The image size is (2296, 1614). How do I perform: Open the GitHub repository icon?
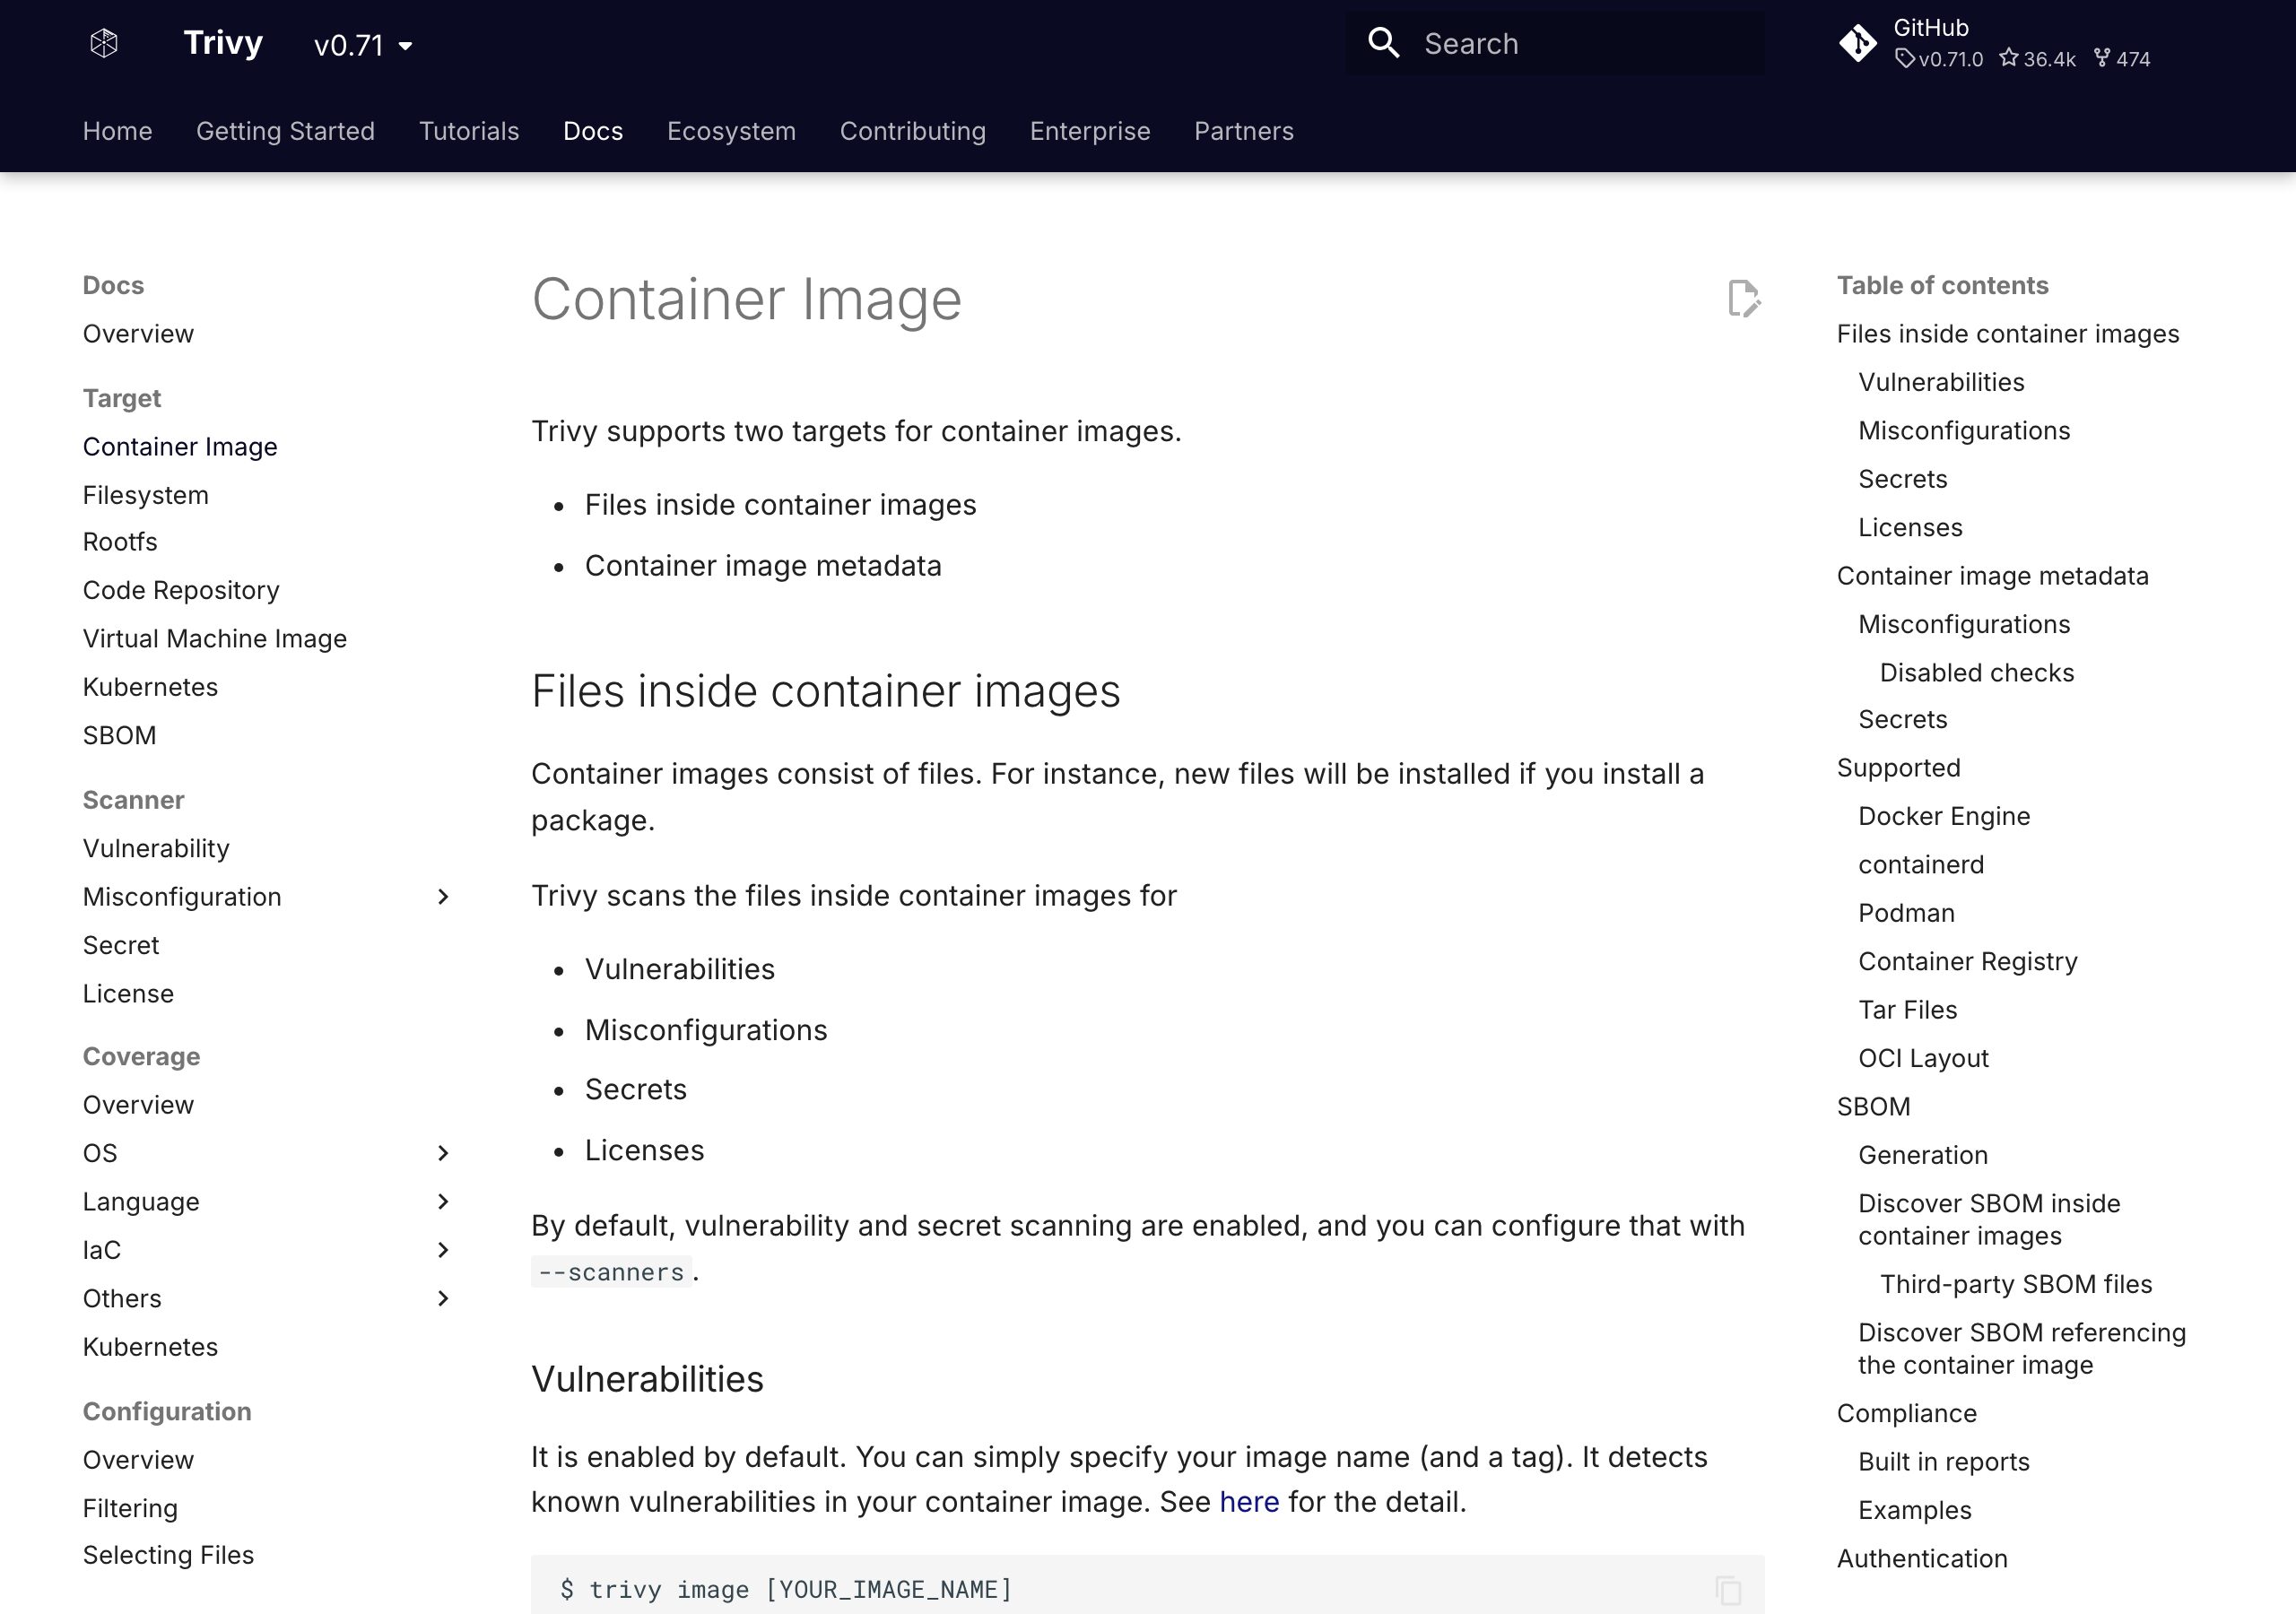[x=1858, y=43]
